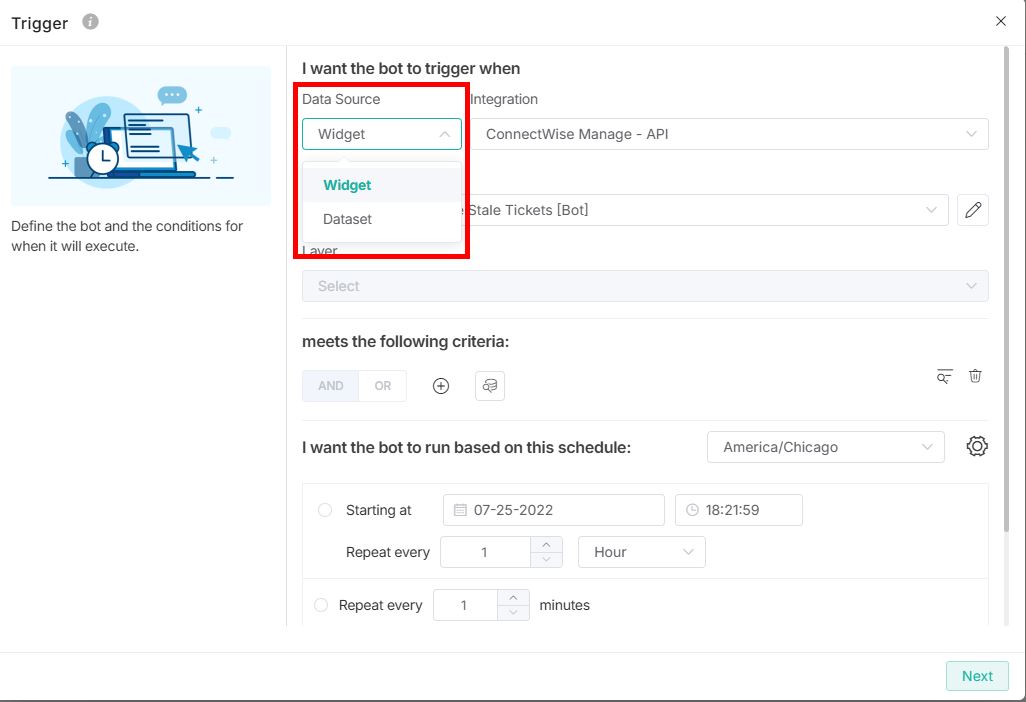The width and height of the screenshot is (1026, 702).
Task: Increase the repeat-every hour stepper value
Action: pos(545,545)
